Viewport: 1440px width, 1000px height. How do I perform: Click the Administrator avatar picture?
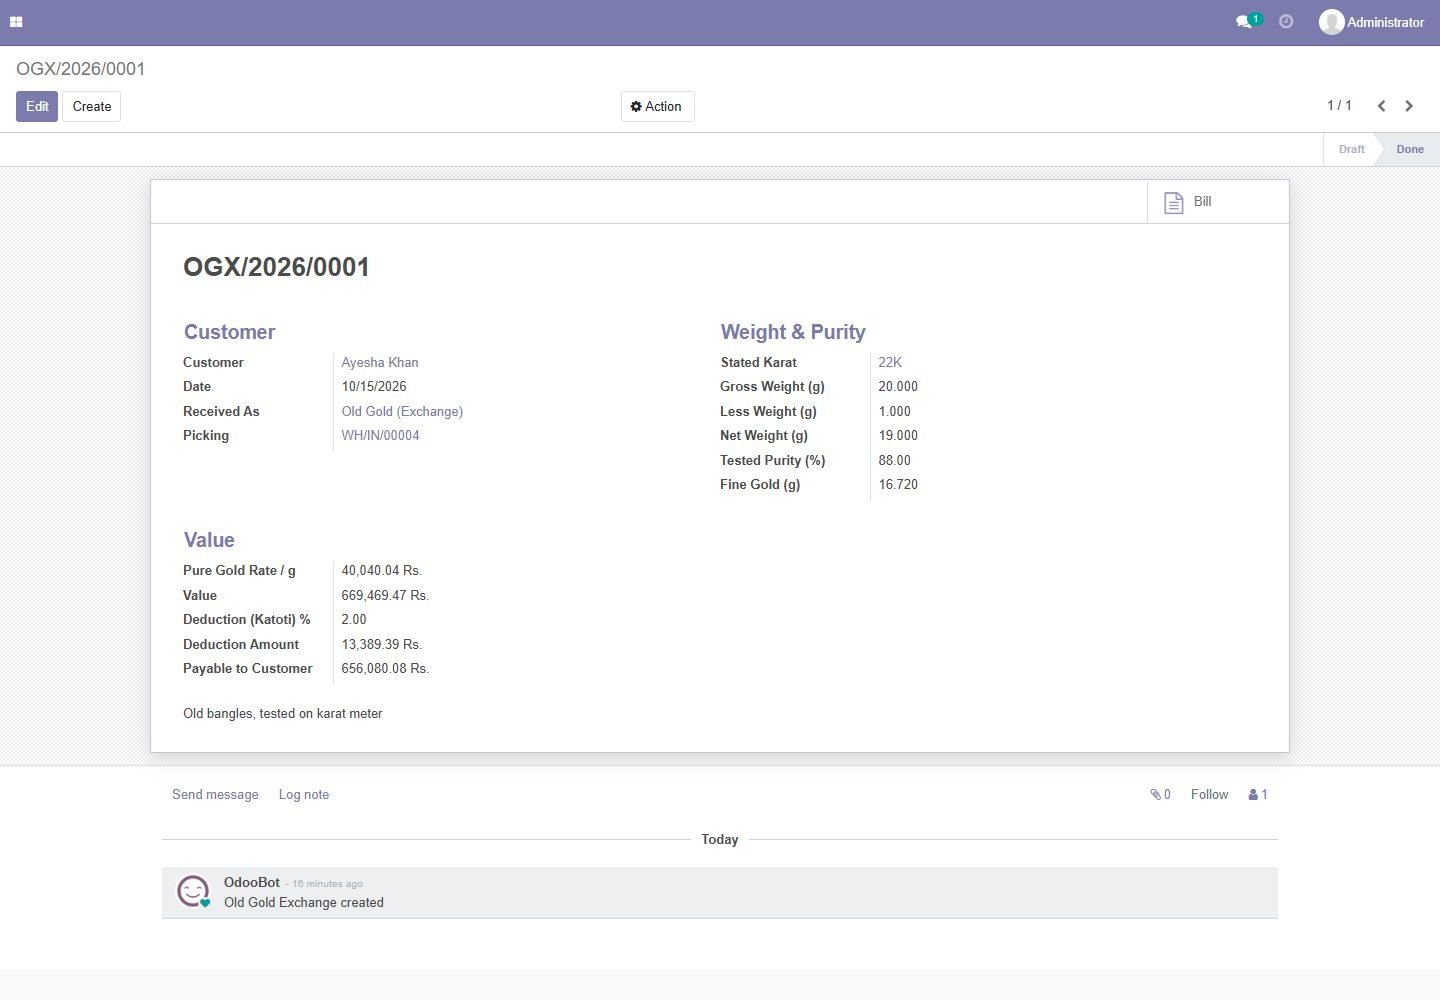[x=1331, y=22]
